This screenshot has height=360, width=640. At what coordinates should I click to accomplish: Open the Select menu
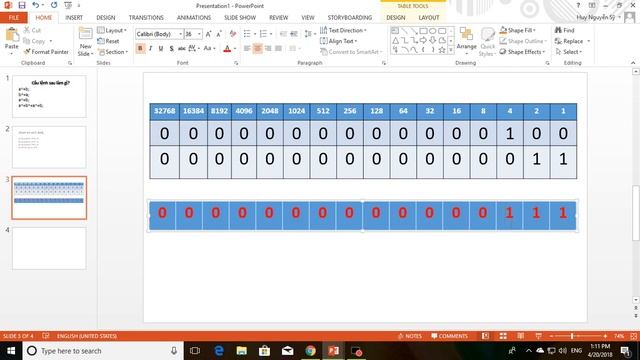point(569,52)
